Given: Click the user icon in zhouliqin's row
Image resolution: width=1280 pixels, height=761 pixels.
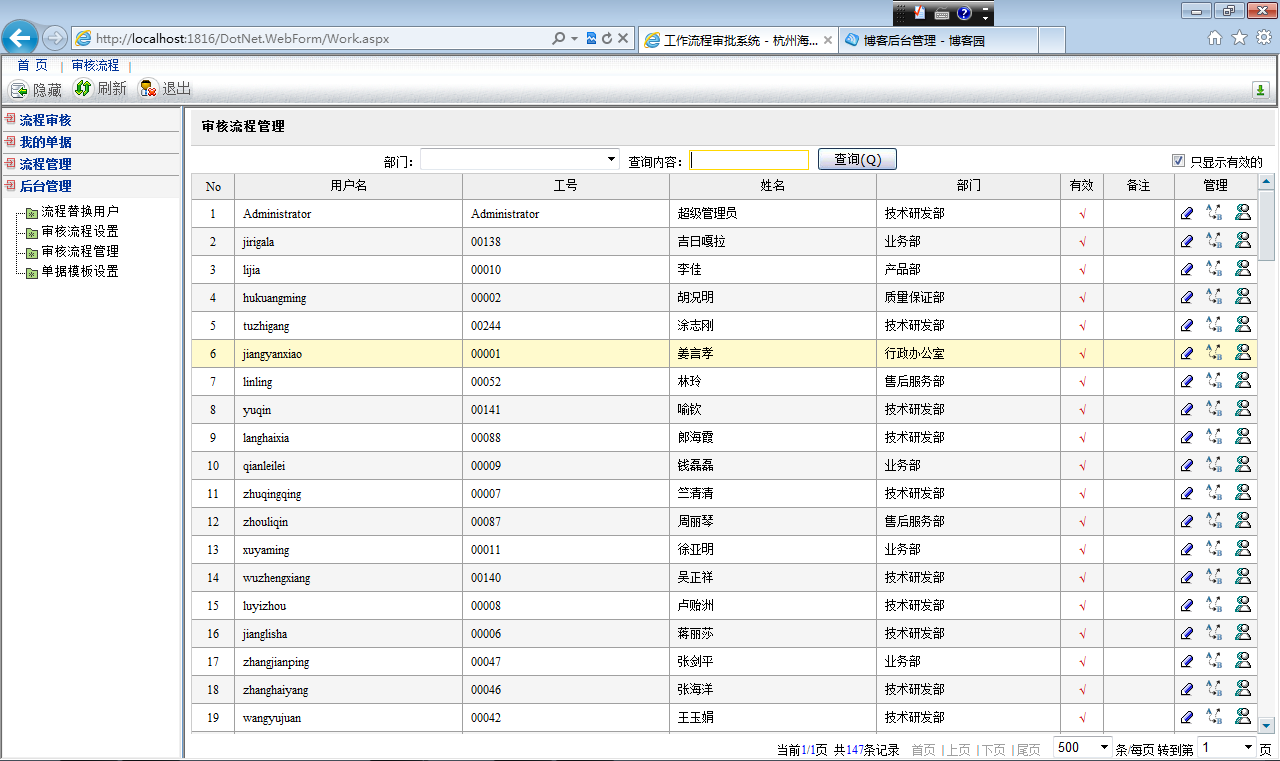Looking at the screenshot, I should click(x=1243, y=520).
